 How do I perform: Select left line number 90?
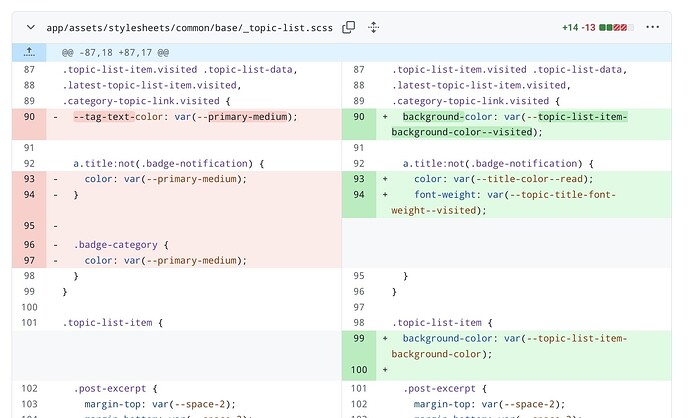coord(29,117)
